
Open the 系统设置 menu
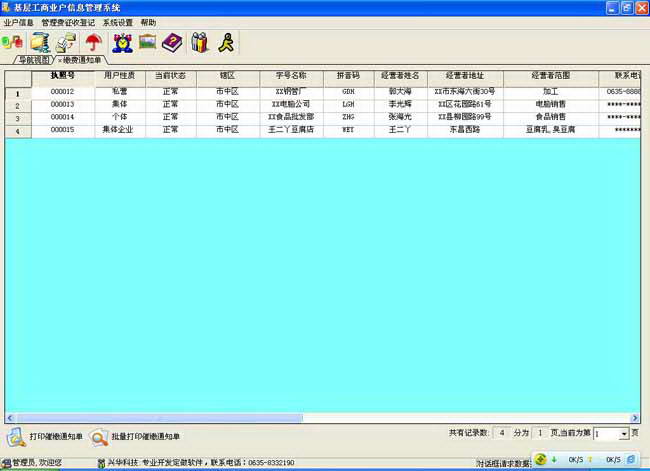point(118,23)
